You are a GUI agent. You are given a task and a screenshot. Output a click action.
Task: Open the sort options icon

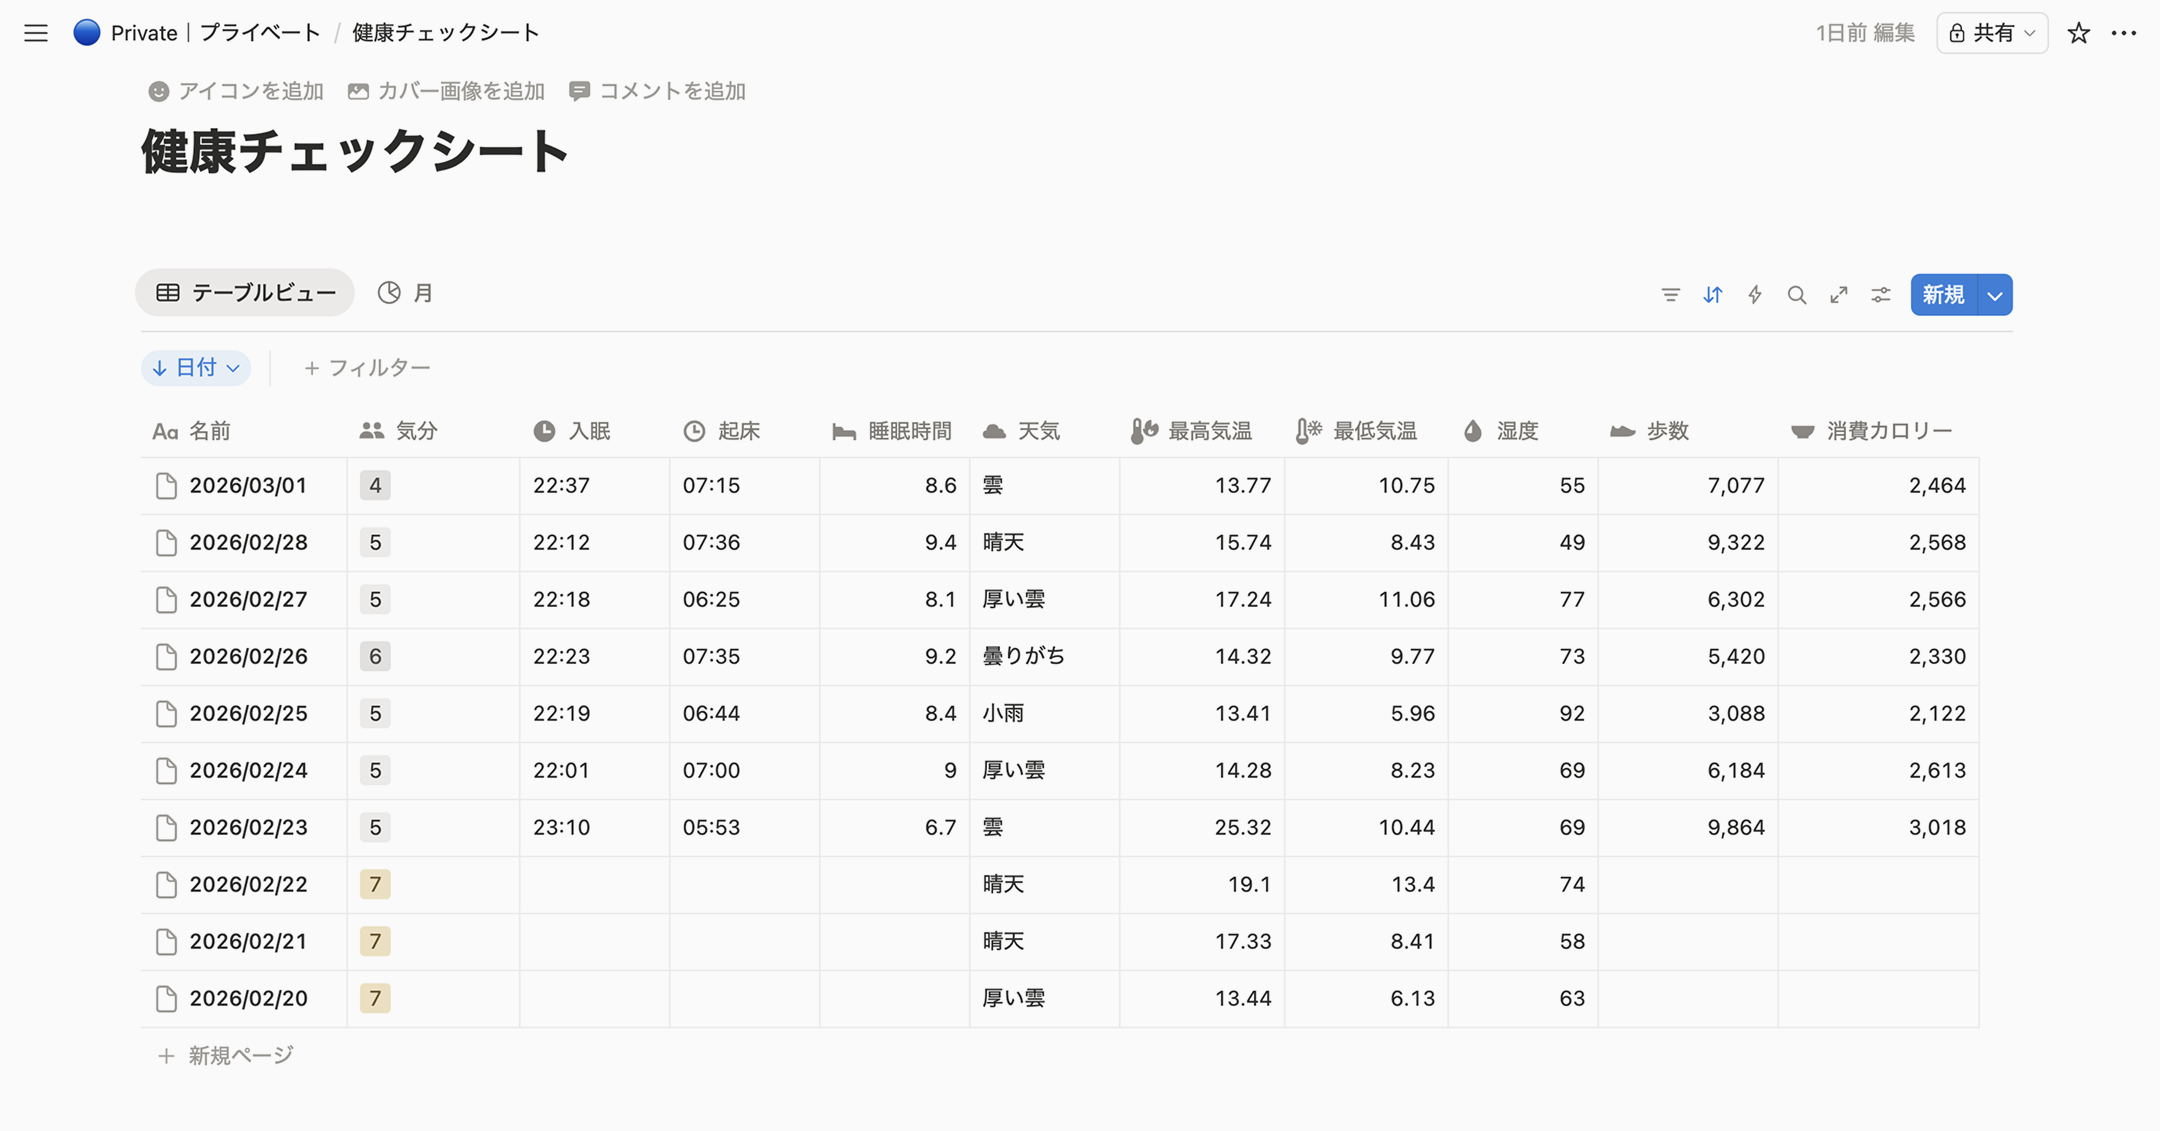tap(1712, 294)
